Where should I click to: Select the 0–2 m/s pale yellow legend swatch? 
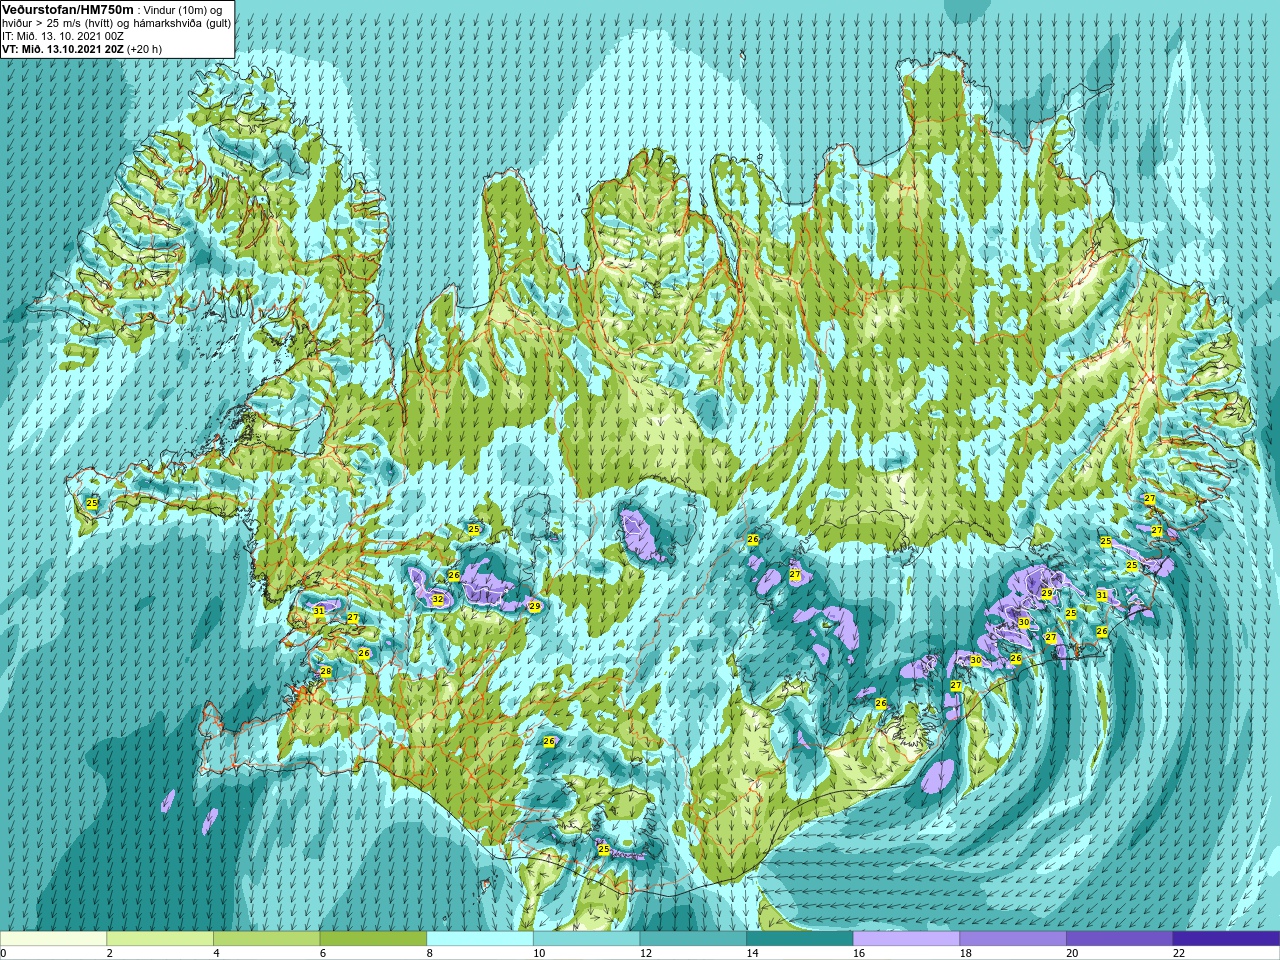(53, 939)
